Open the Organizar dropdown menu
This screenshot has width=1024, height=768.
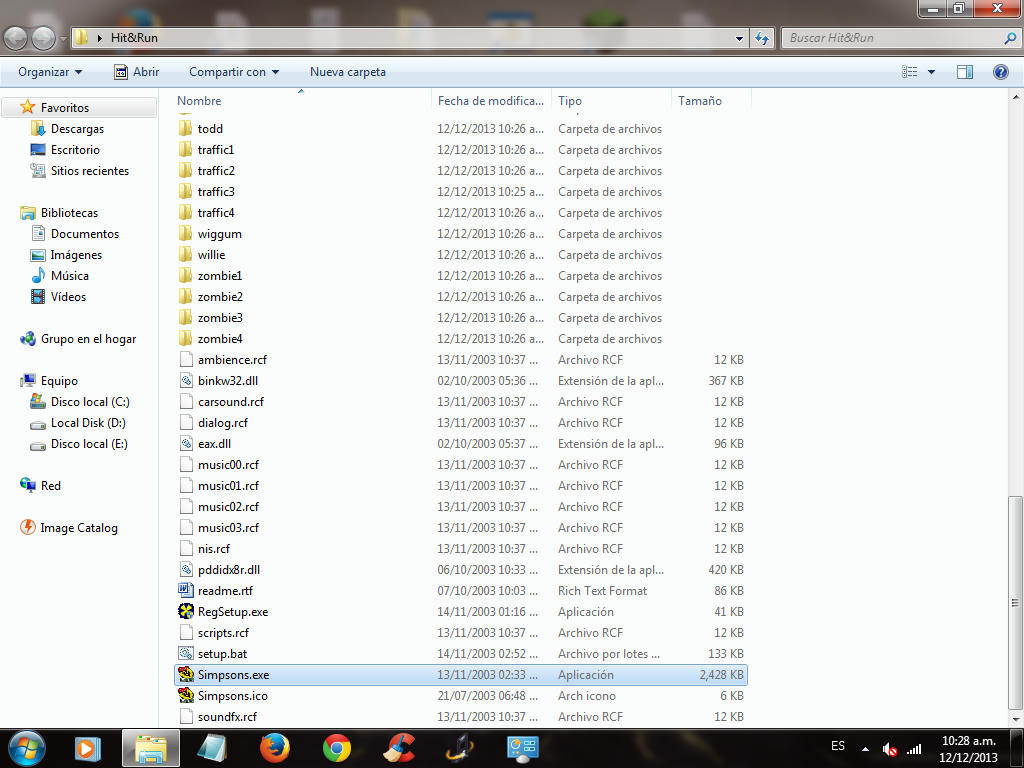tap(50, 72)
